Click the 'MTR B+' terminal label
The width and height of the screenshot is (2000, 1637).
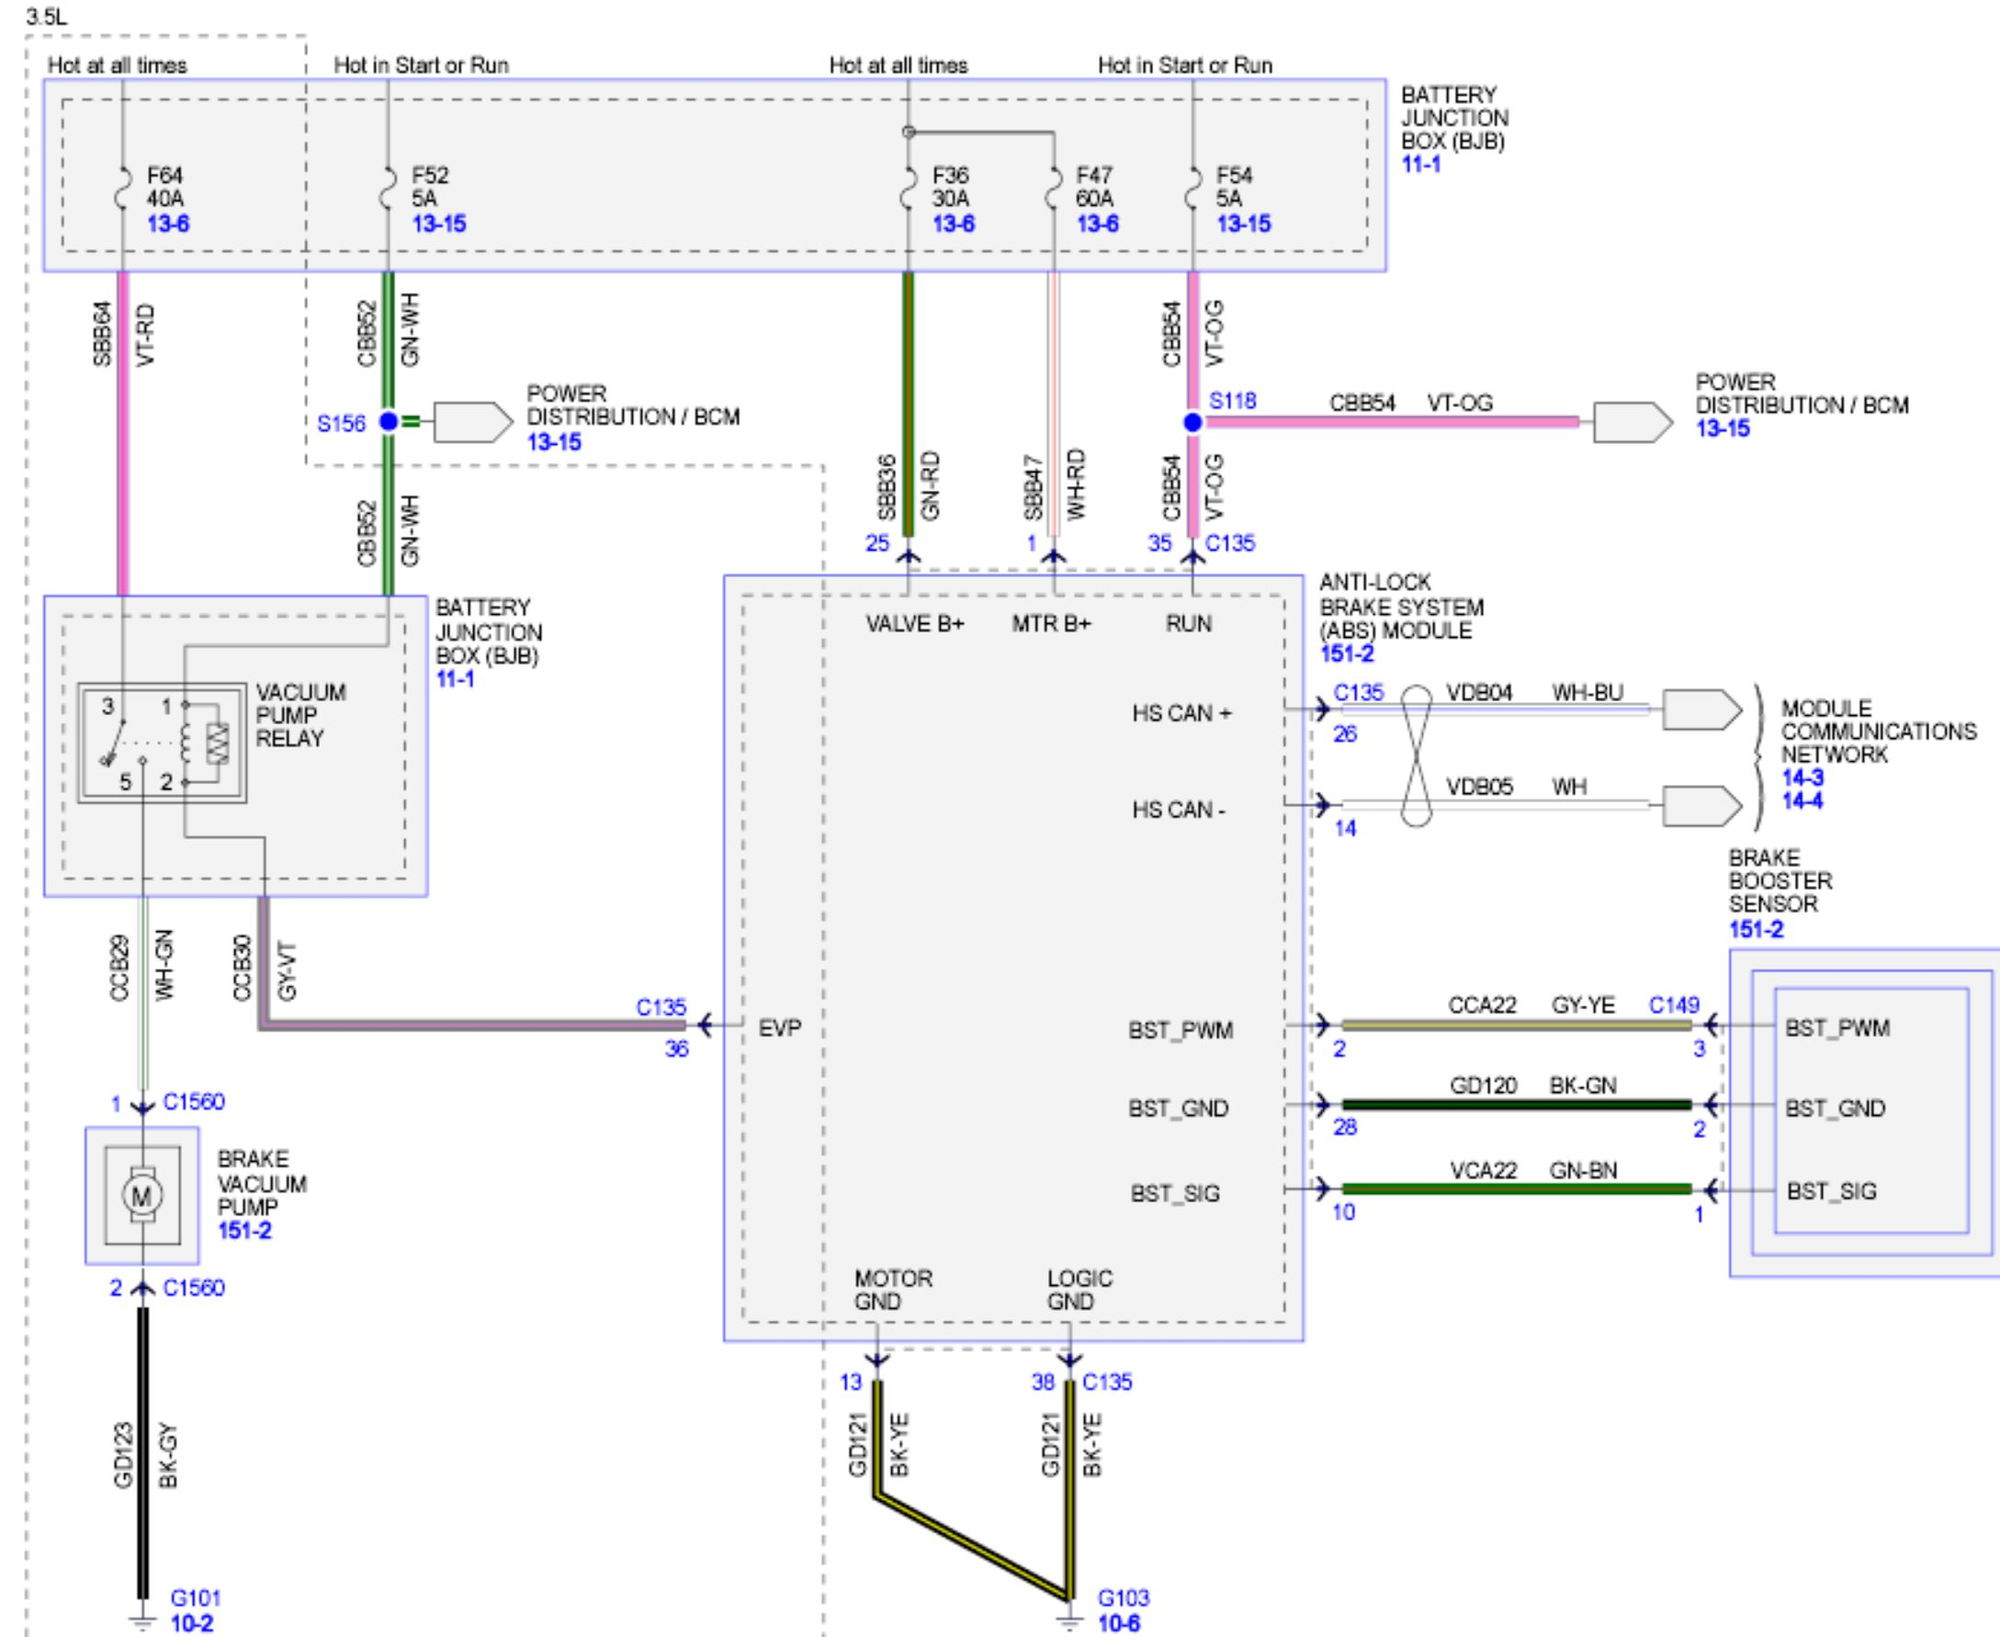[x=1052, y=624]
